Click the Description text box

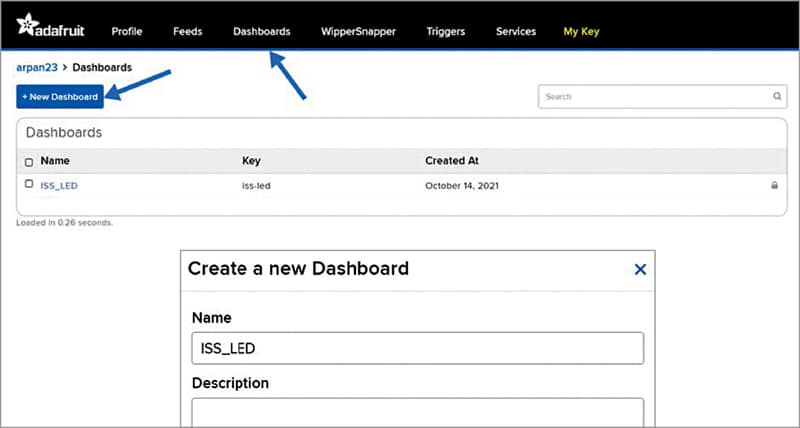[417, 412]
